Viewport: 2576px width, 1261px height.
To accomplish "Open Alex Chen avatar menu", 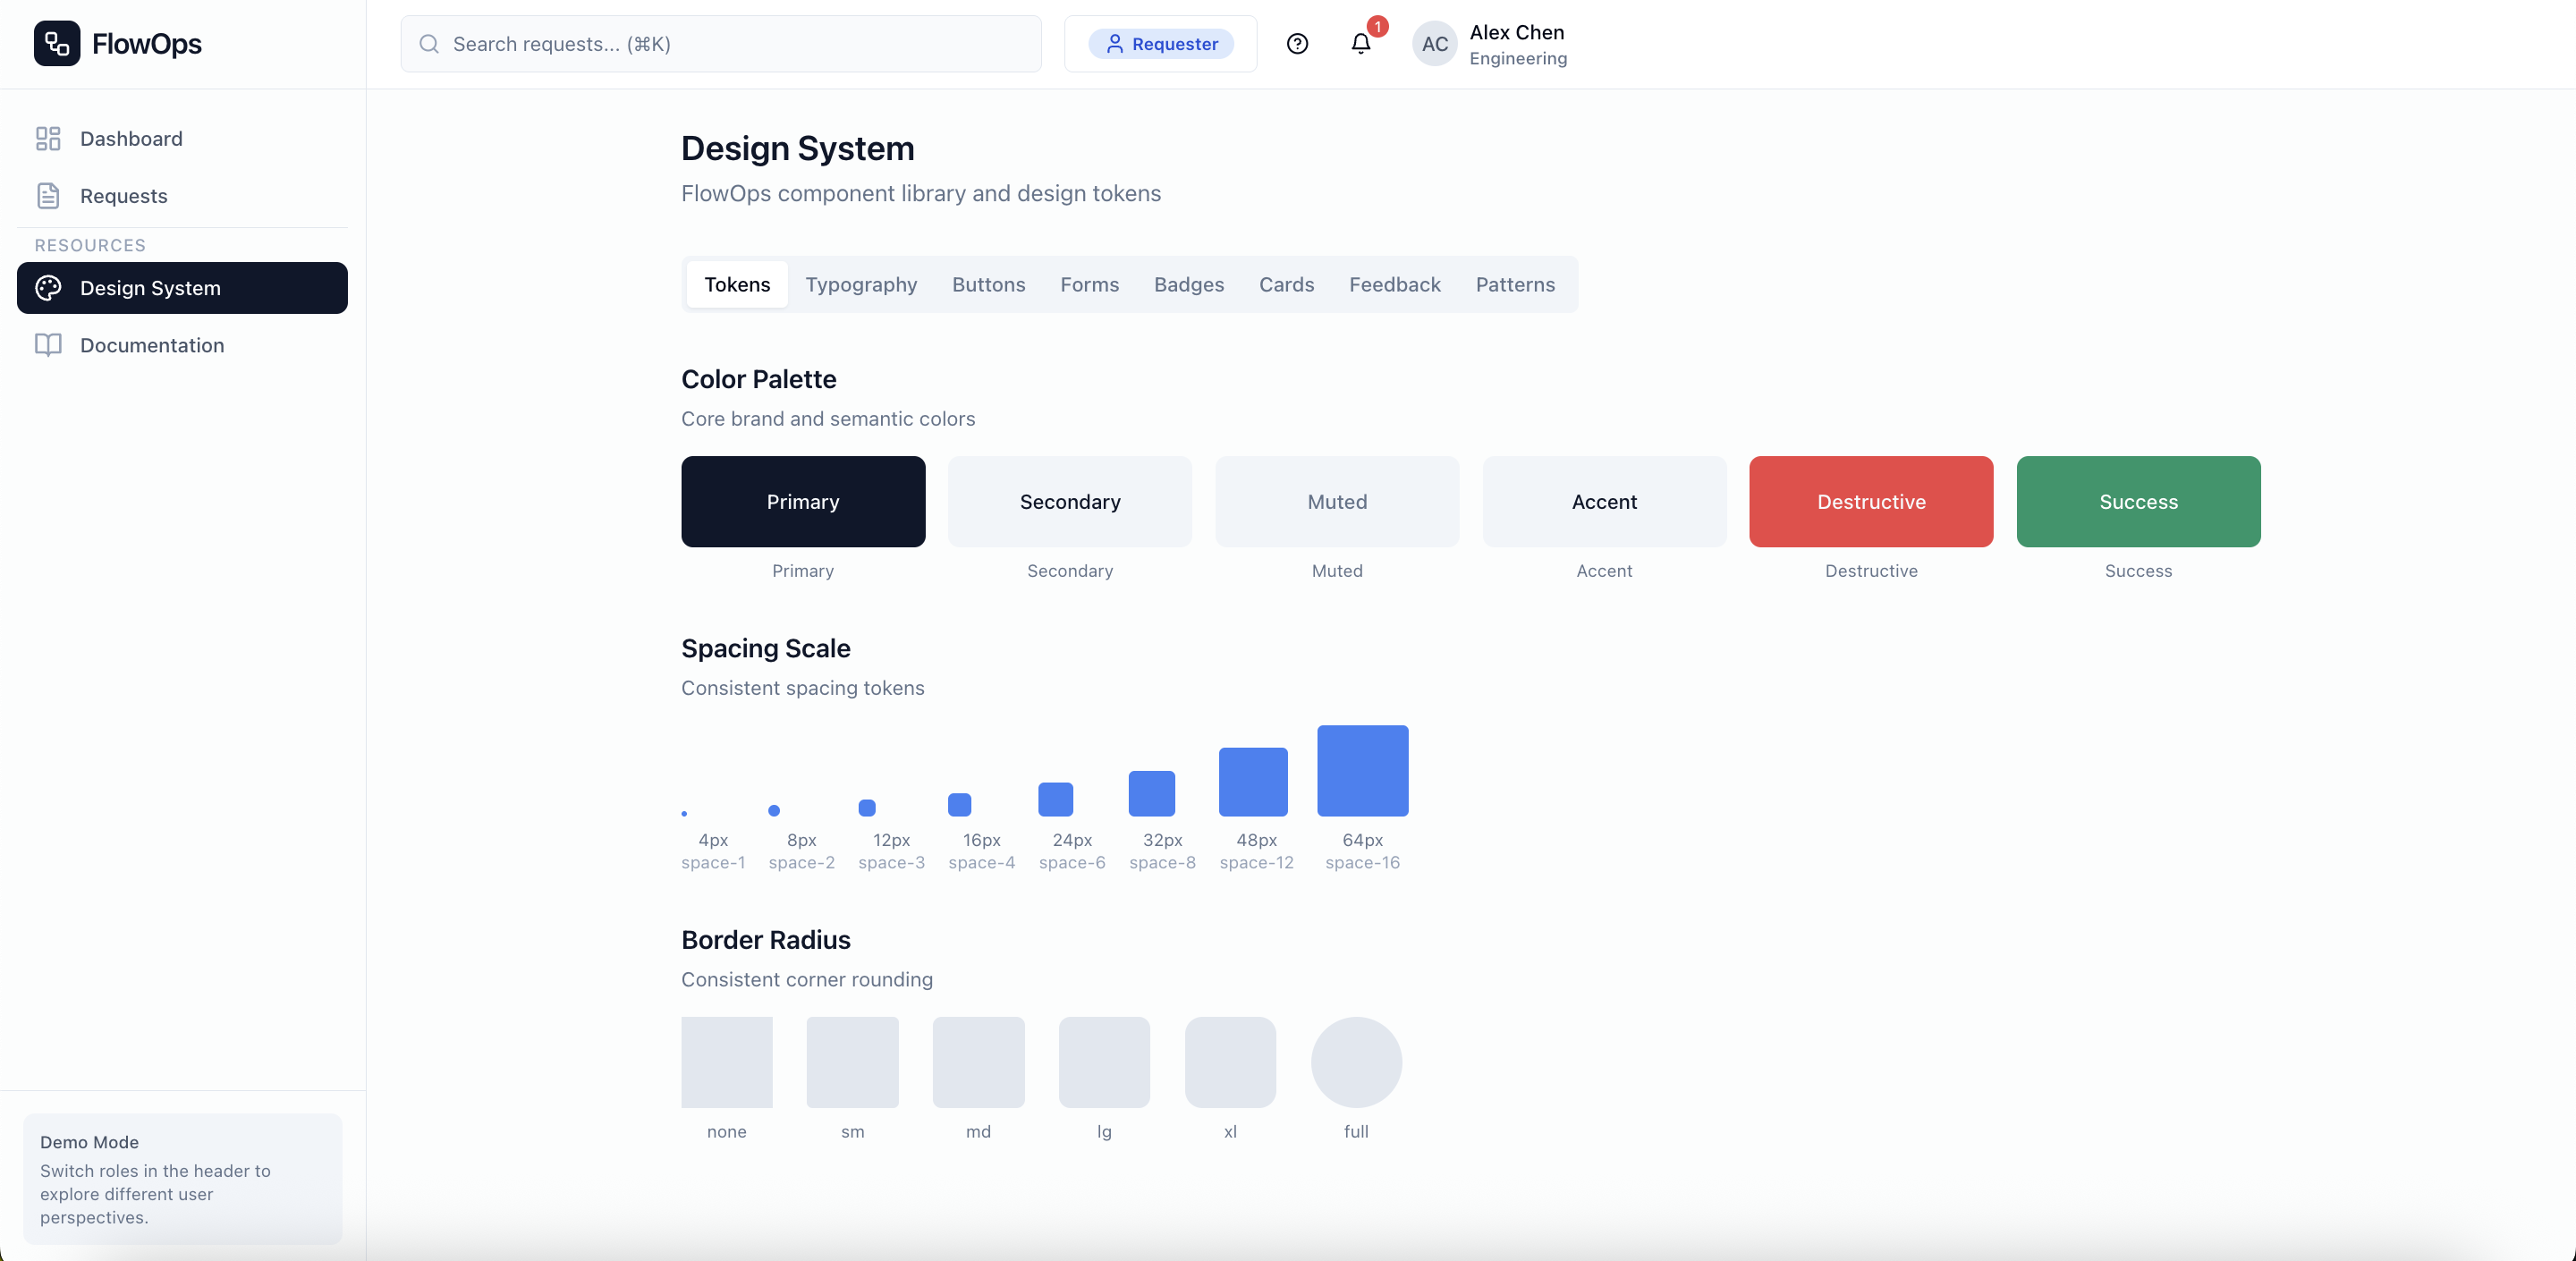I will point(1434,44).
